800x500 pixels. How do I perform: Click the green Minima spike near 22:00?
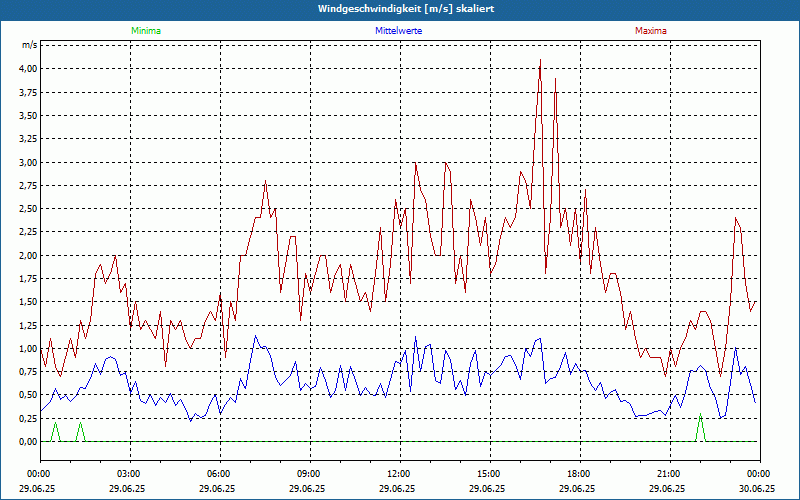pyautogui.click(x=700, y=418)
